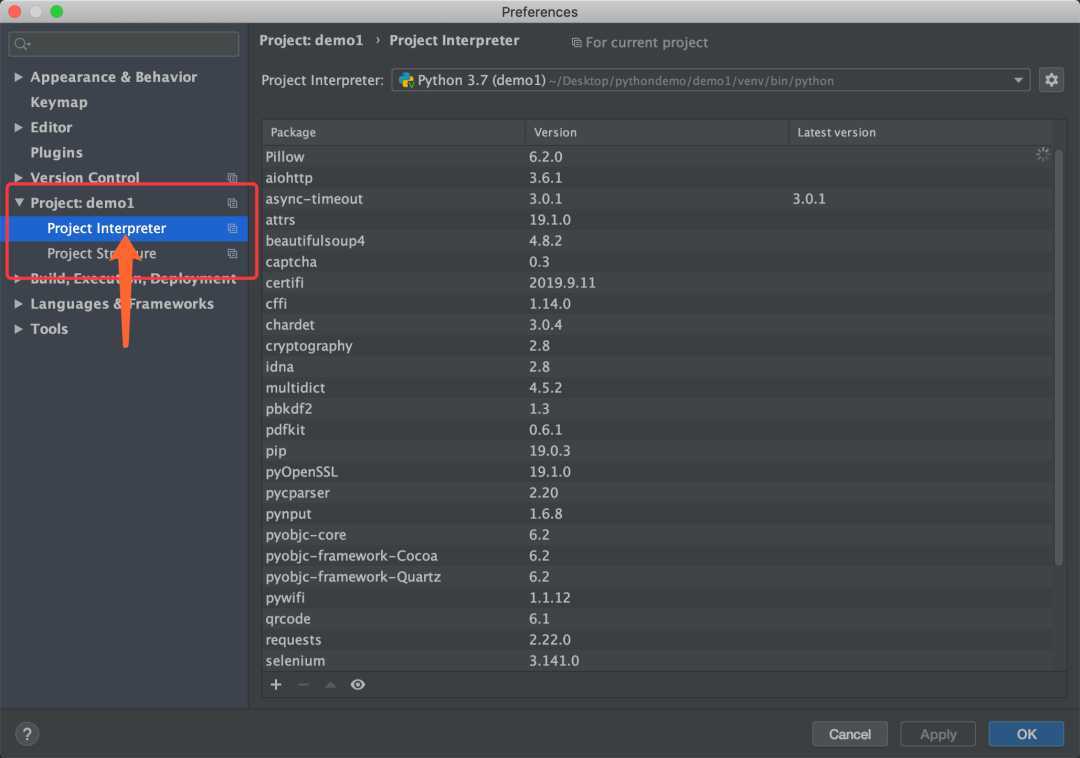Select the pdfkit package row
Screen dimensions: 1080x758
click(x=657, y=430)
